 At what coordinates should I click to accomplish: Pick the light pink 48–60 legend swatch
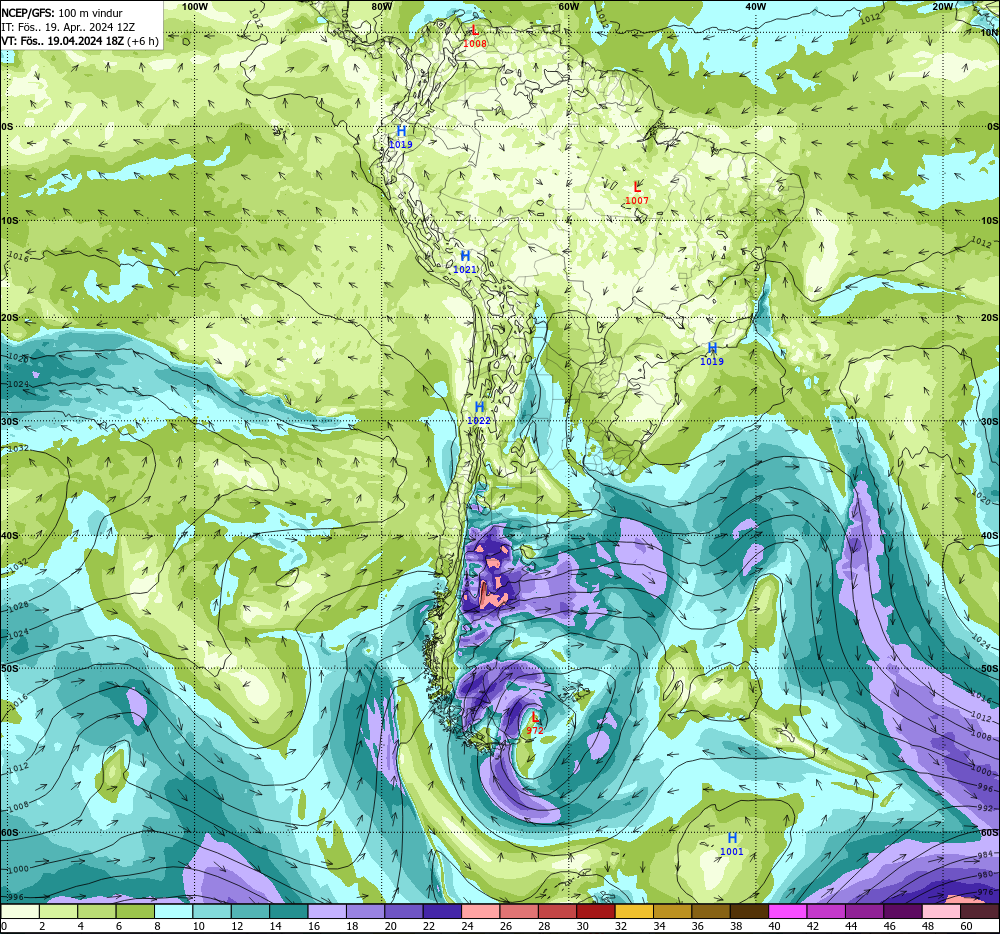pos(941,912)
